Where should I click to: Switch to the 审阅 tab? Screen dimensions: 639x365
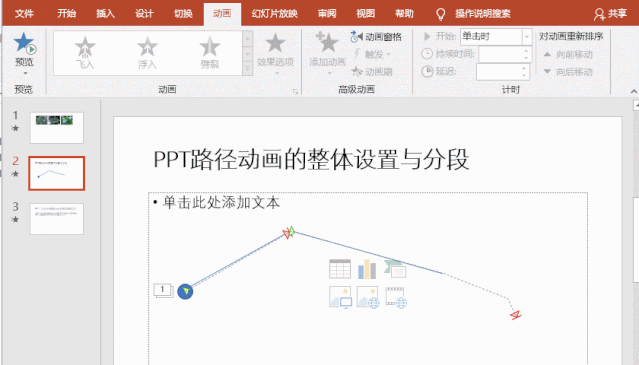point(327,13)
